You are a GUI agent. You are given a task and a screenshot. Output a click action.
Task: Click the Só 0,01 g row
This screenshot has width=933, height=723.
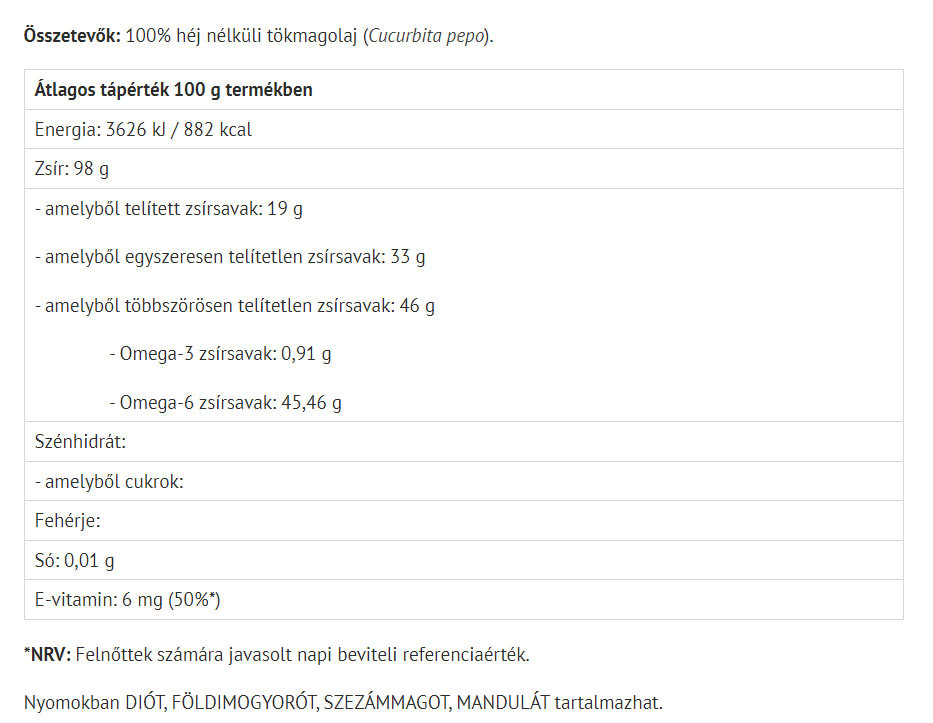click(x=74, y=560)
